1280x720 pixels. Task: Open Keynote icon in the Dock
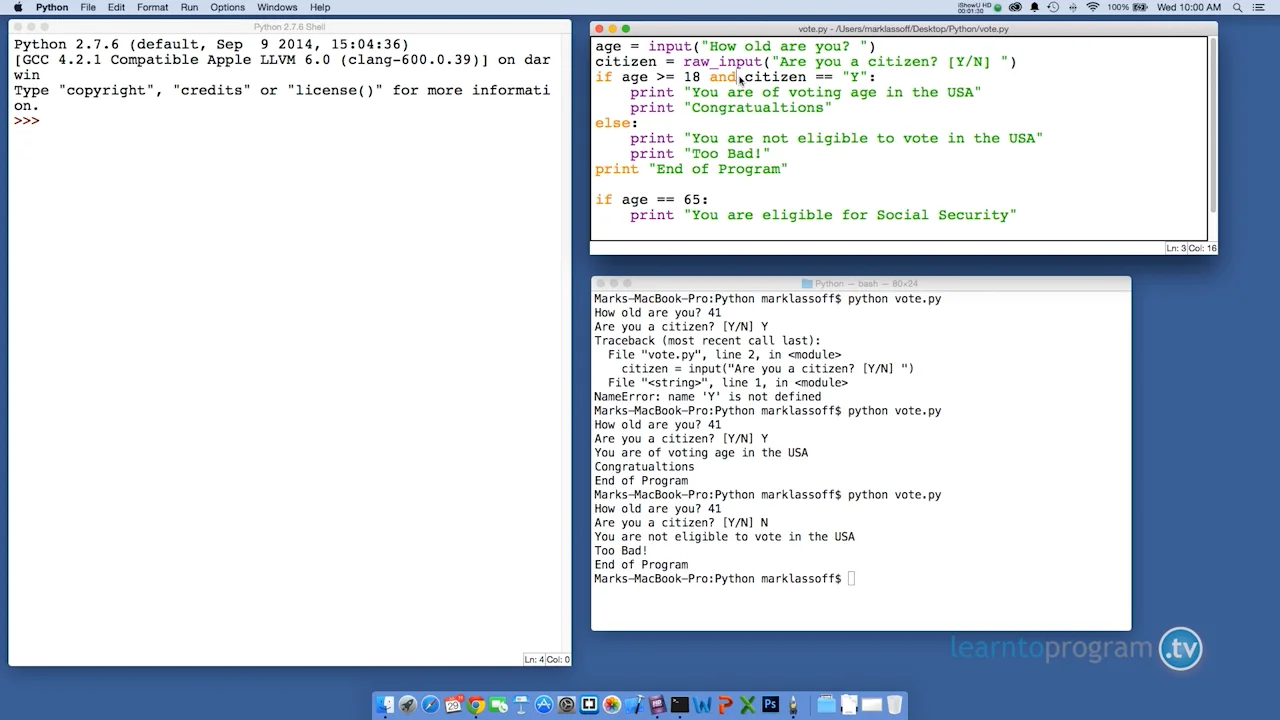(x=521, y=705)
